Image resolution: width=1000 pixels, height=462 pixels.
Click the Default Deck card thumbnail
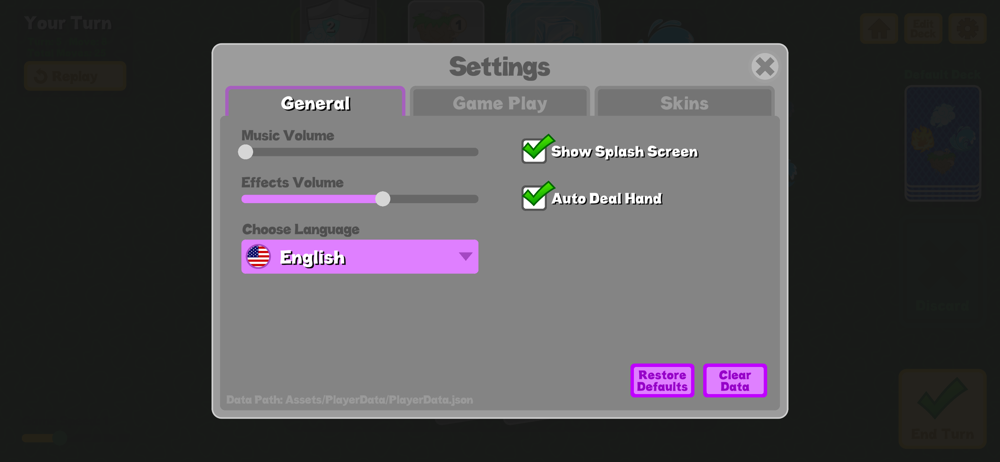(x=942, y=144)
